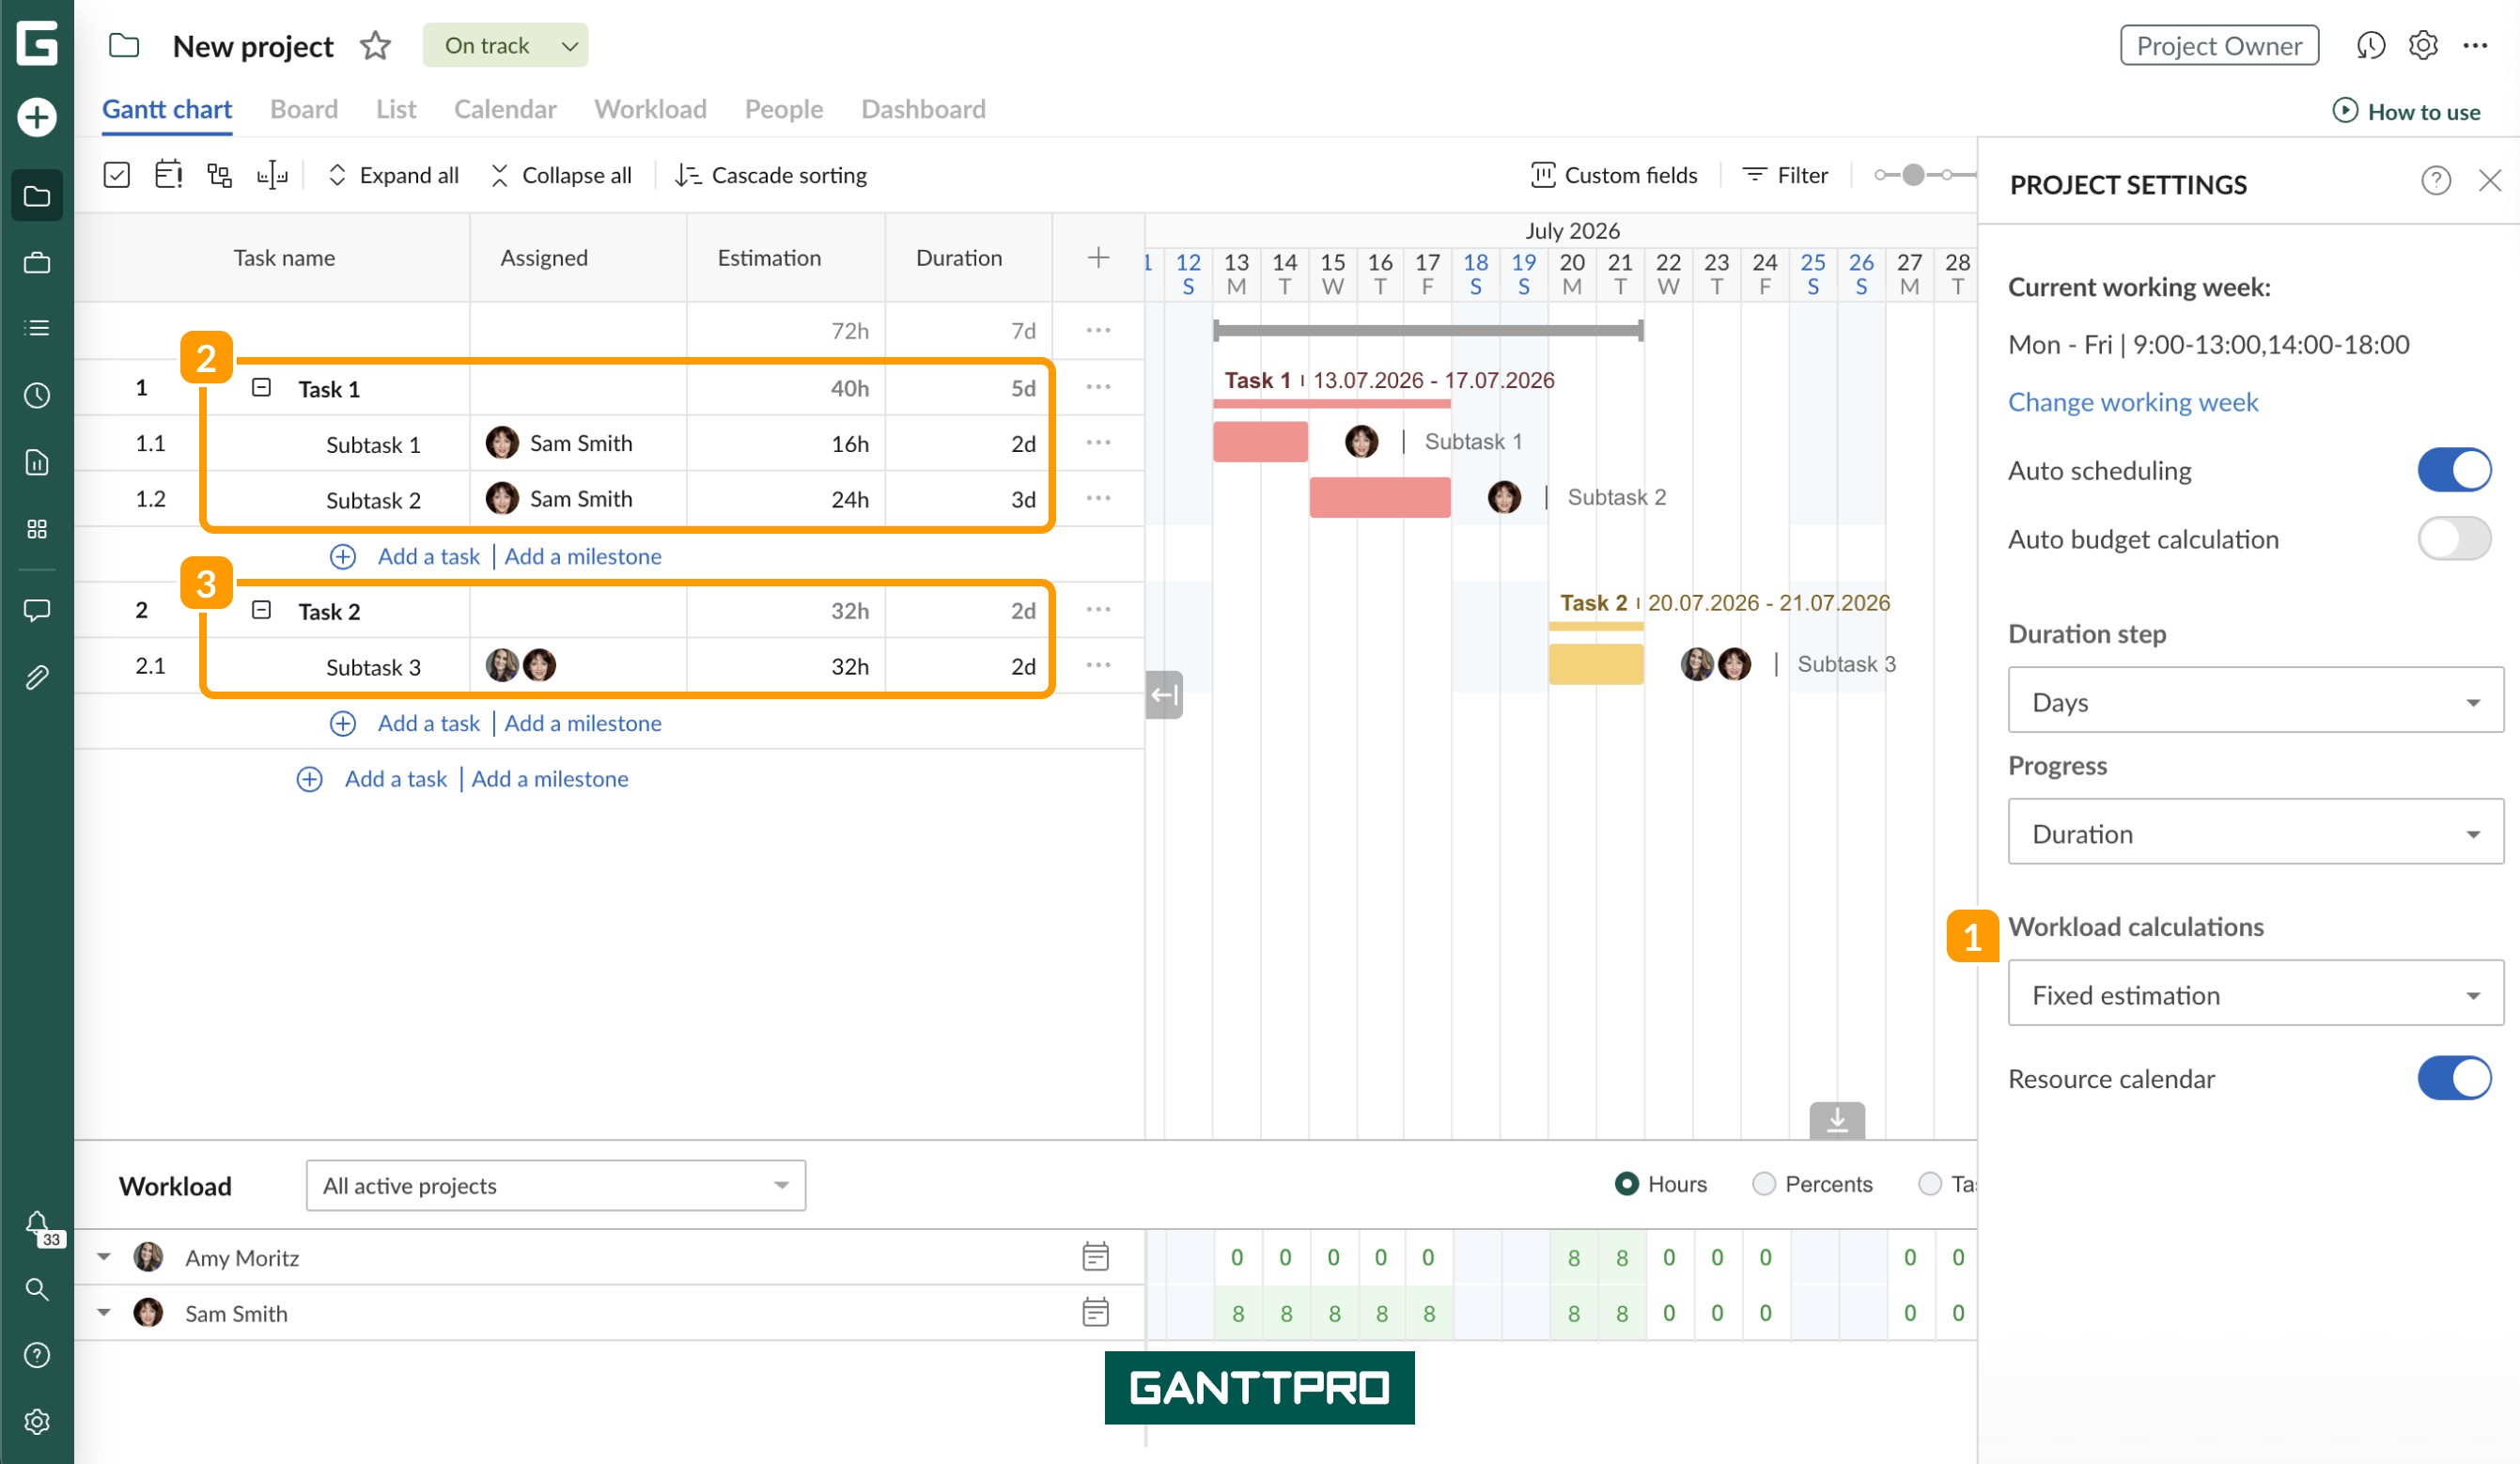The width and height of the screenshot is (2520, 1464).
Task: Switch to the Workload tab
Action: pos(650,109)
